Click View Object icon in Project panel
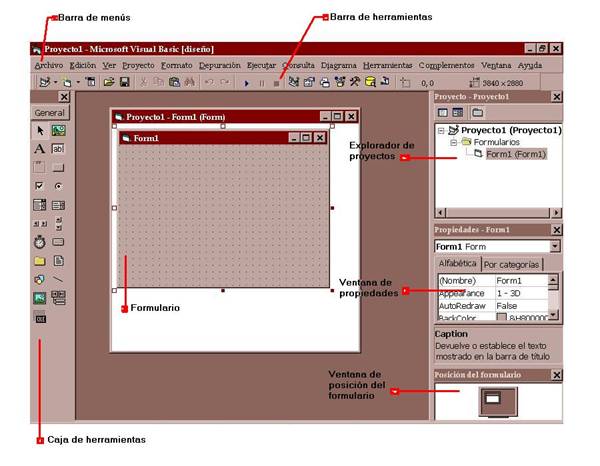 [x=458, y=112]
